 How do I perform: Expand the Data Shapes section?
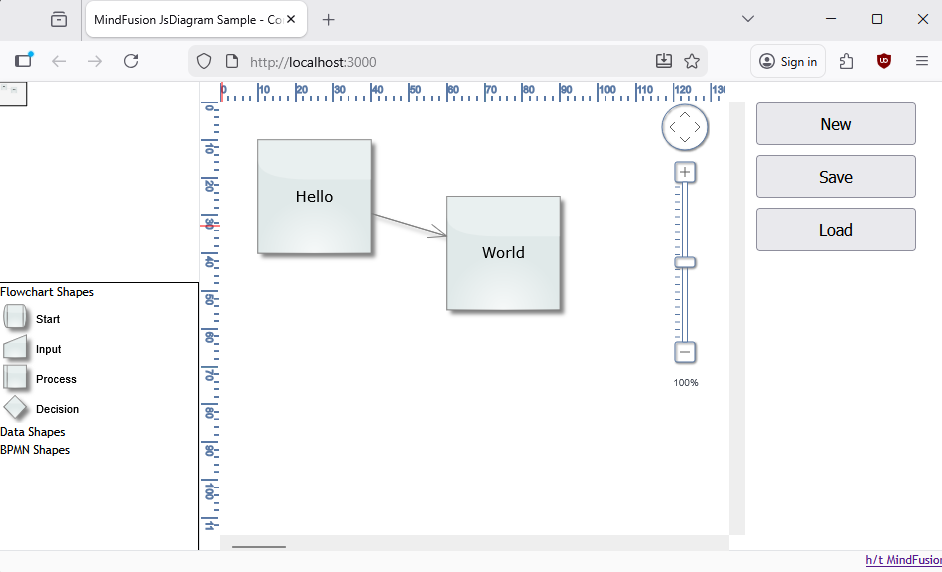[x=33, y=432]
